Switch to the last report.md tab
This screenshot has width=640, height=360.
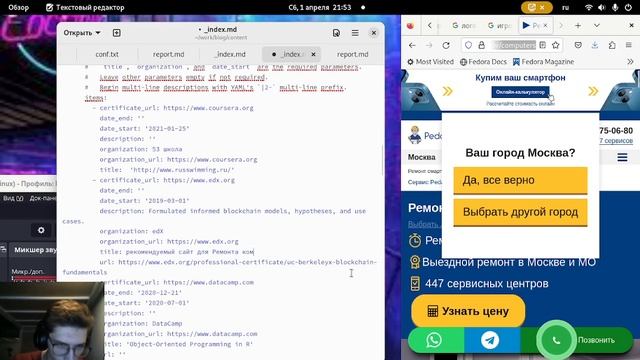[353, 54]
